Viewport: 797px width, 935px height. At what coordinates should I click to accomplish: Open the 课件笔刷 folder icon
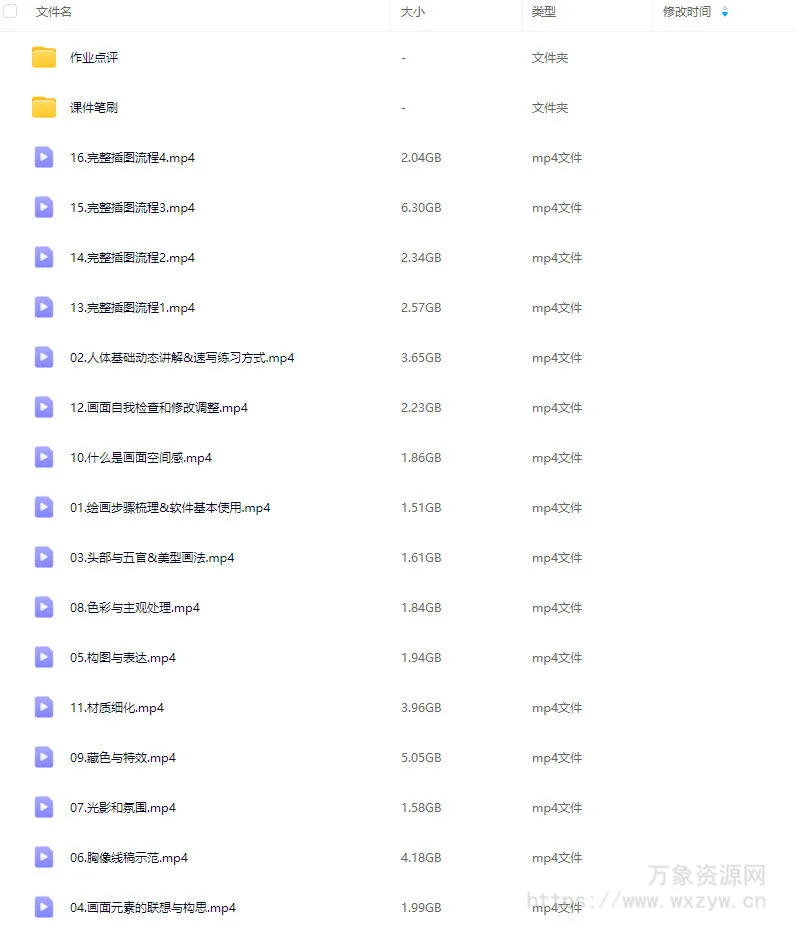click(x=44, y=107)
